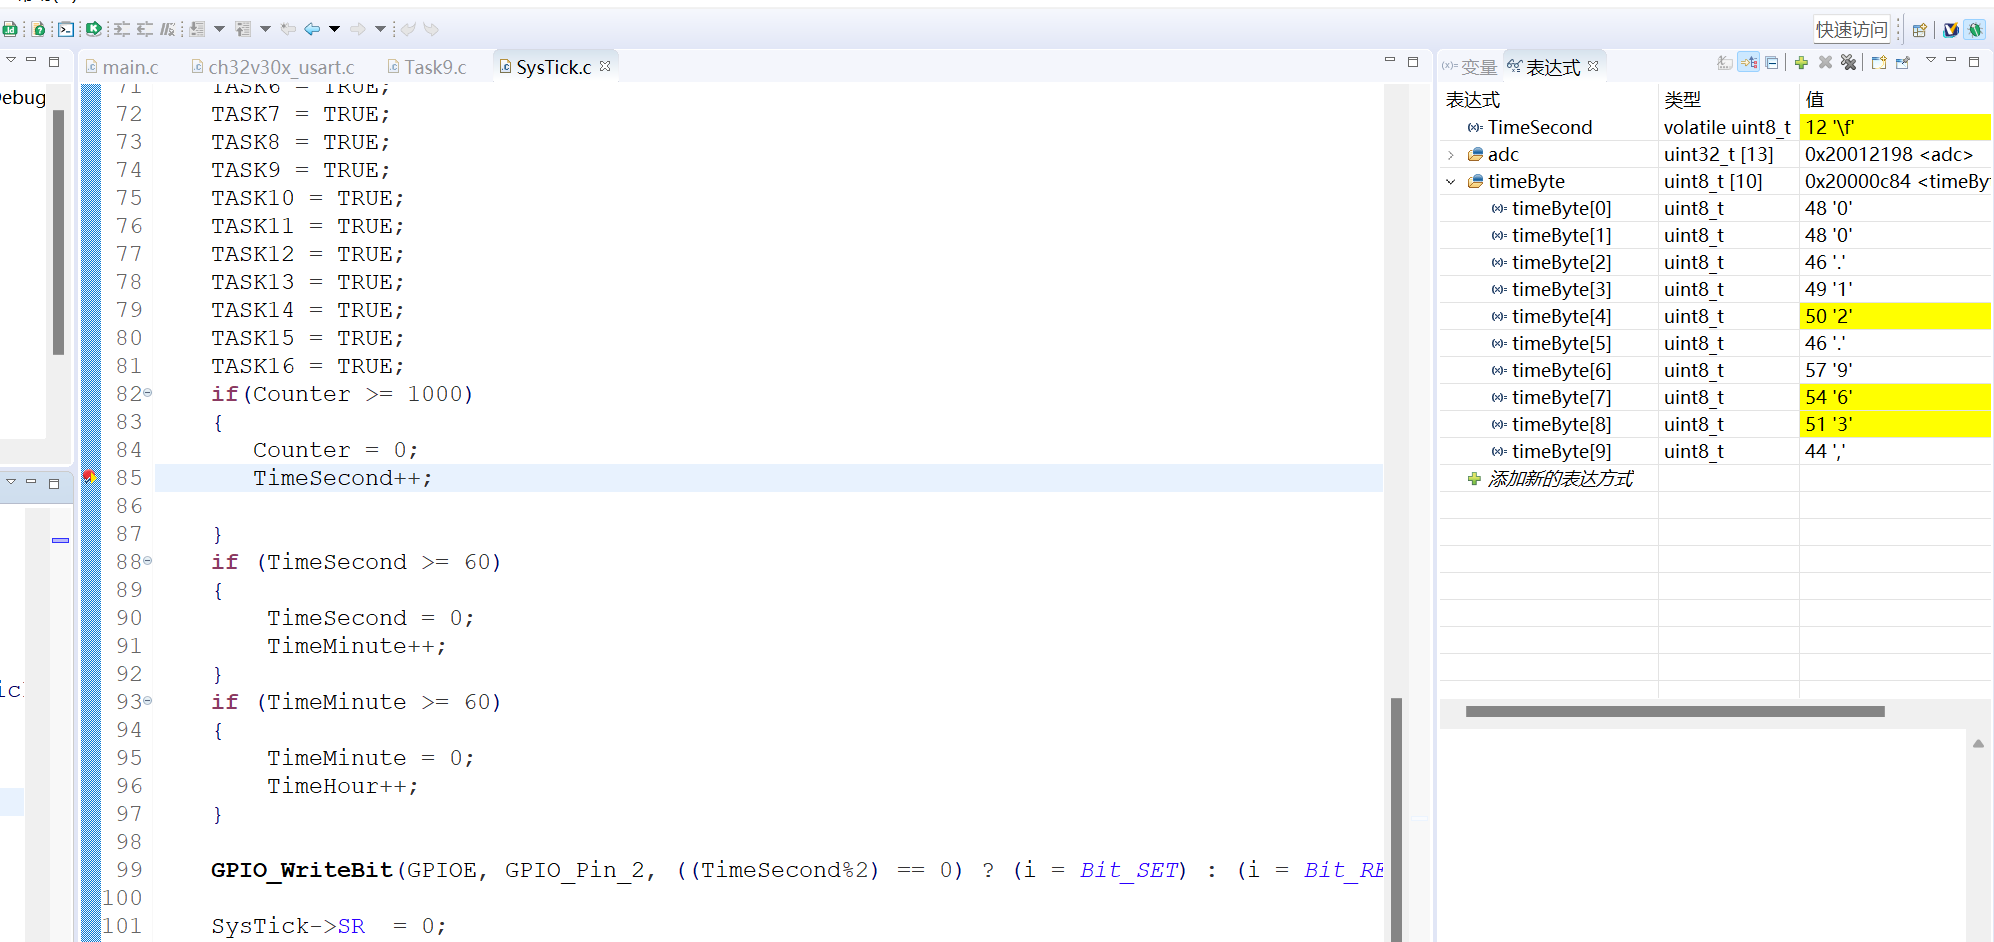Close the SysTick.c tab
Image resolution: width=1994 pixels, height=942 pixels.
tap(605, 66)
